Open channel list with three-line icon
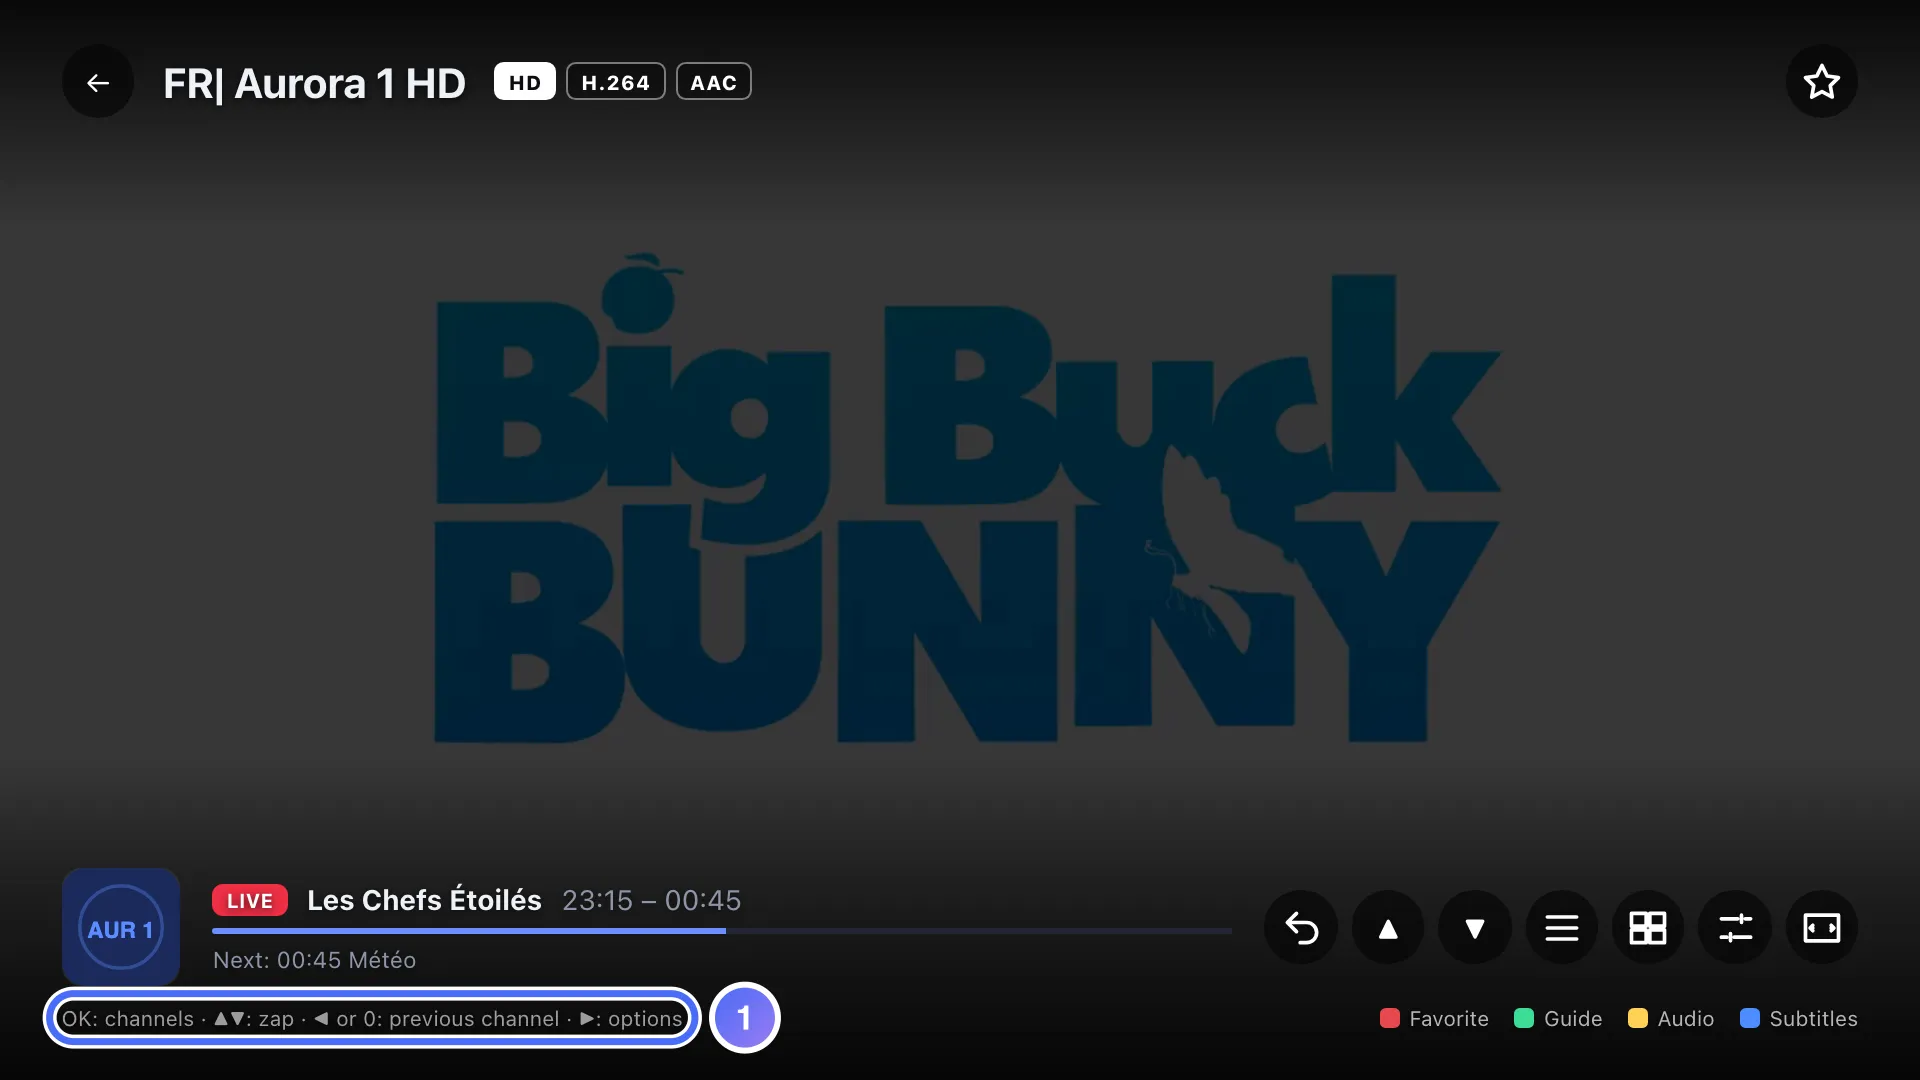 click(x=1561, y=928)
